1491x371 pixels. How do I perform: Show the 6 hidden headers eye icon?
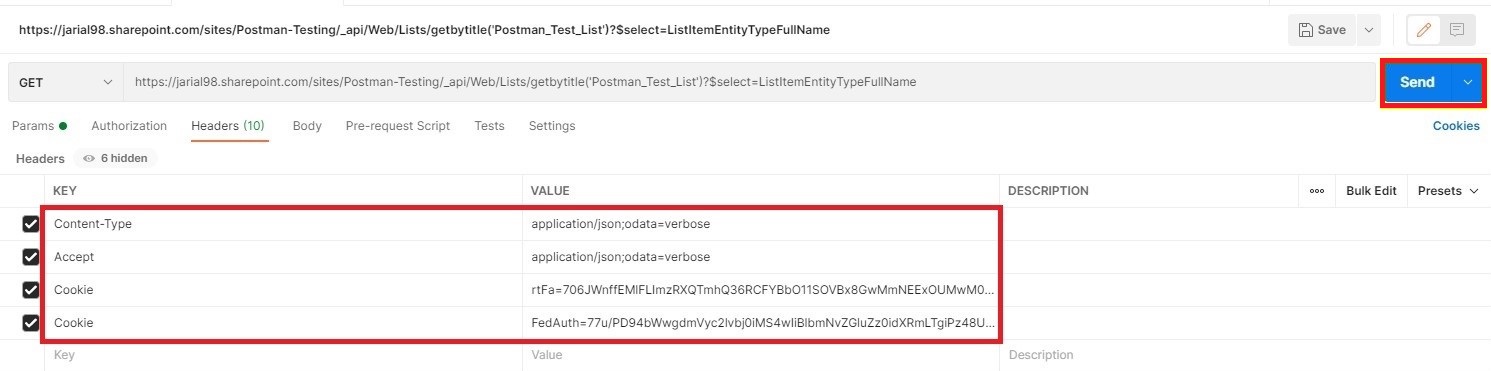click(89, 158)
